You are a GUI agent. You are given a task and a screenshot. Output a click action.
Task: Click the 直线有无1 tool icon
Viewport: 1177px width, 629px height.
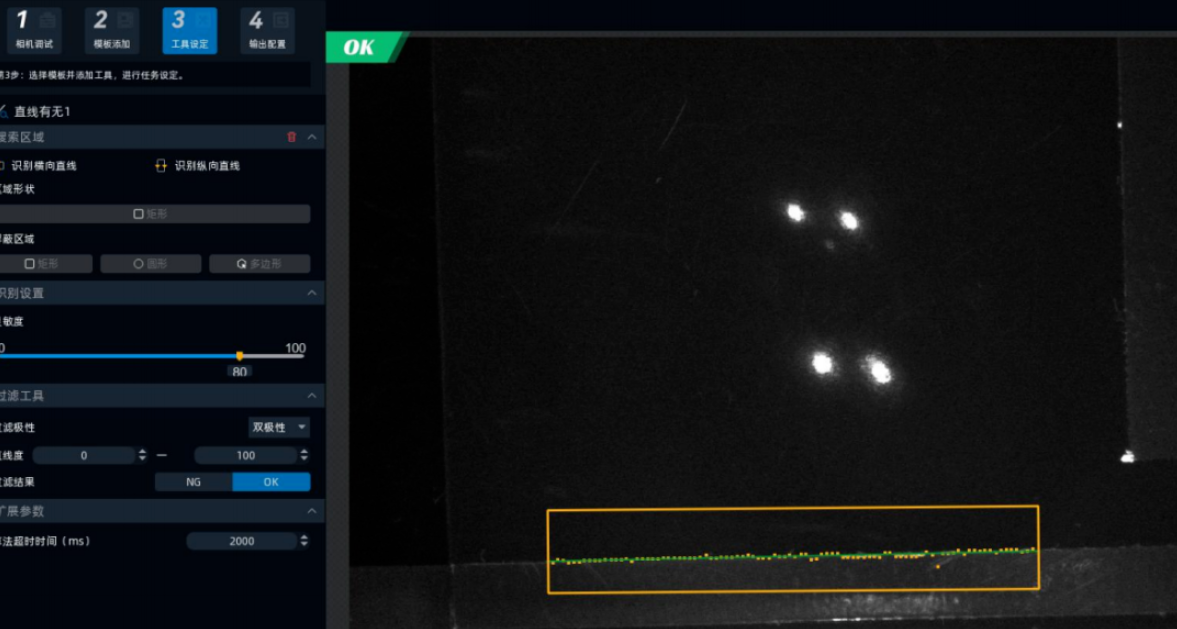3,111
